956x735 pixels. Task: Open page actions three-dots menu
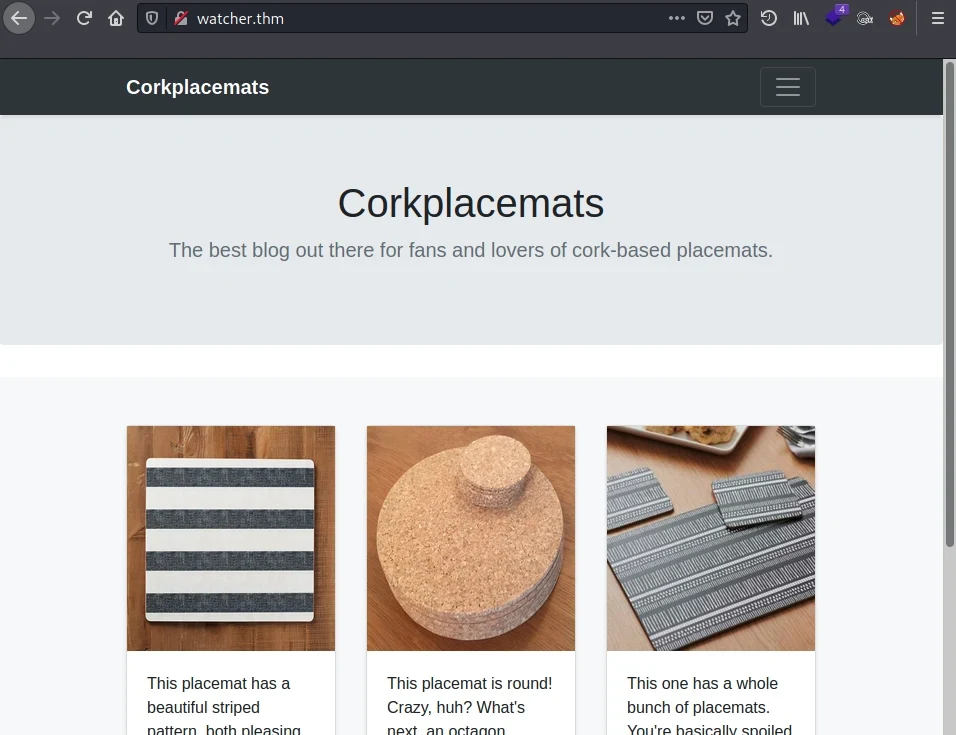pyautogui.click(x=677, y=18)
